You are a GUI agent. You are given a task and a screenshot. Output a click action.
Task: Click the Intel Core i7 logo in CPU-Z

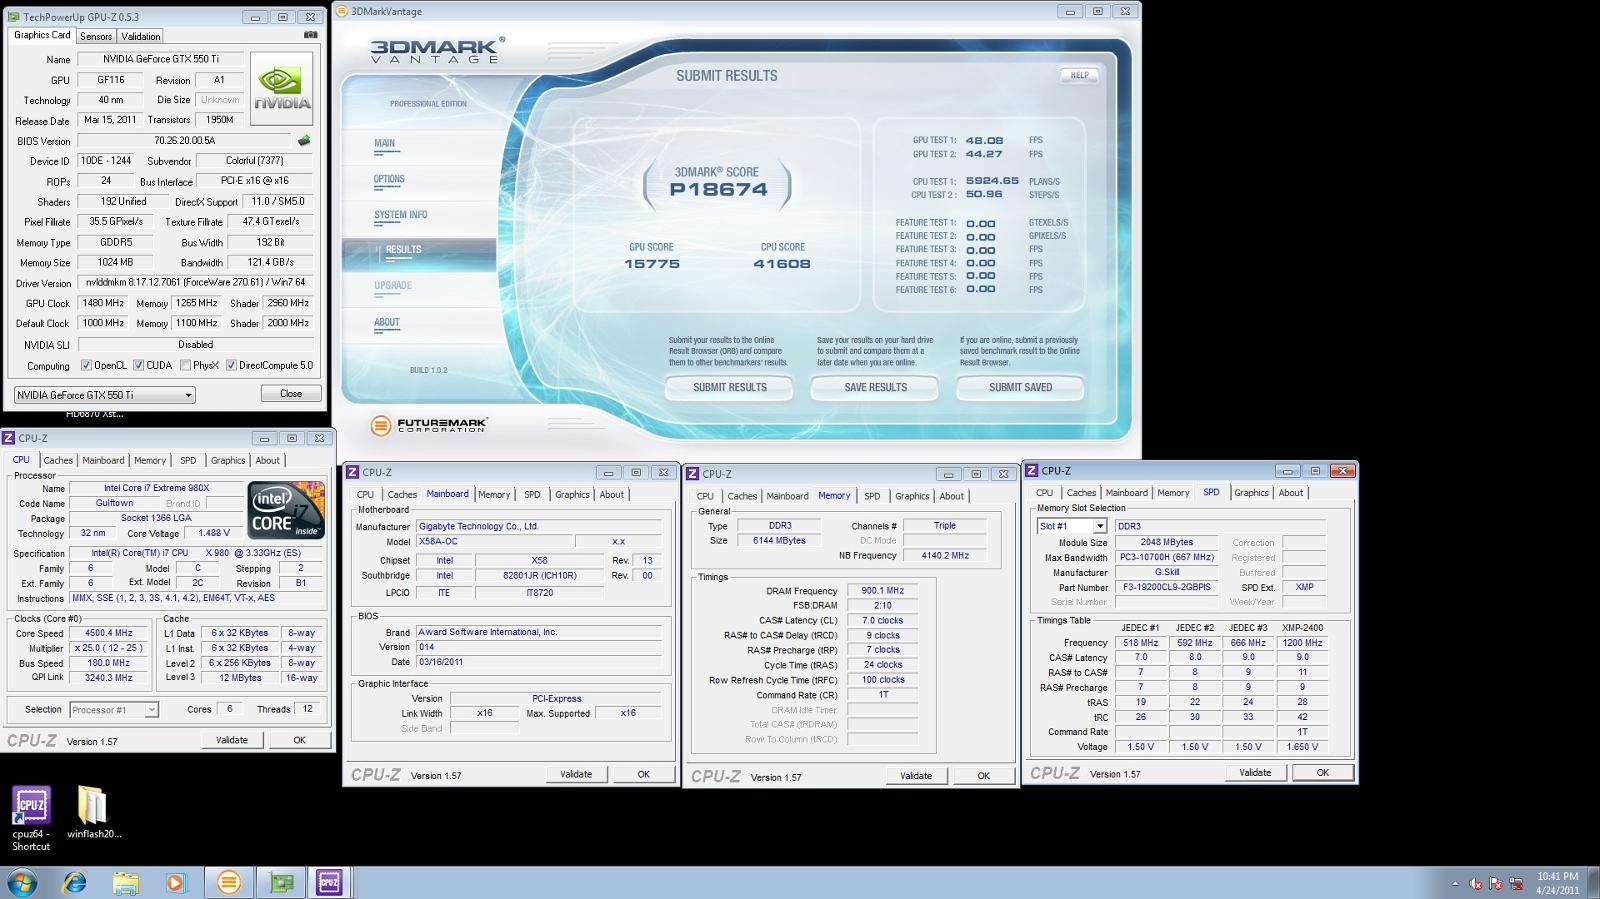point(286,510)
